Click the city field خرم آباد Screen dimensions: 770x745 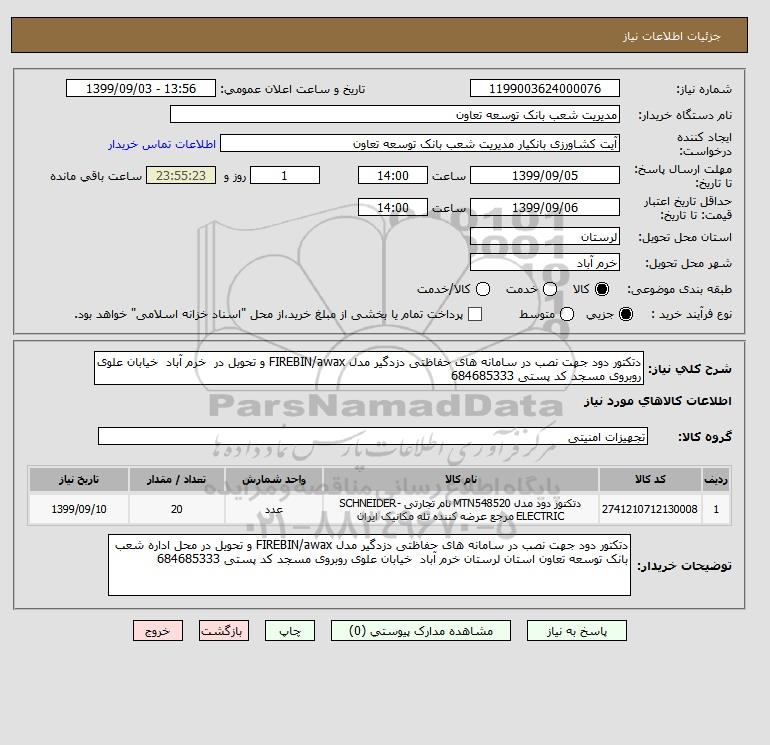pyautogui.click(x=545, y=263)
